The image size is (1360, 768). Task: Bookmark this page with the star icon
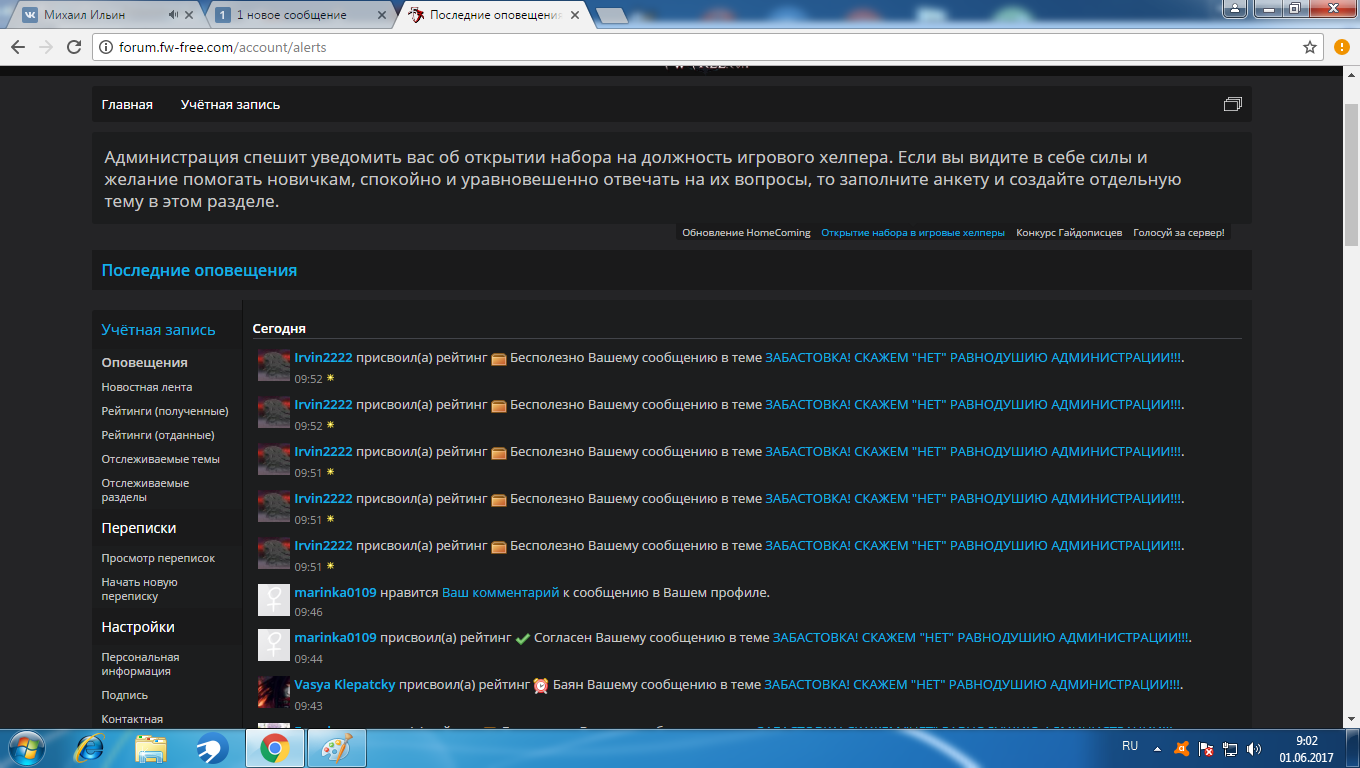pos(1310,47)
